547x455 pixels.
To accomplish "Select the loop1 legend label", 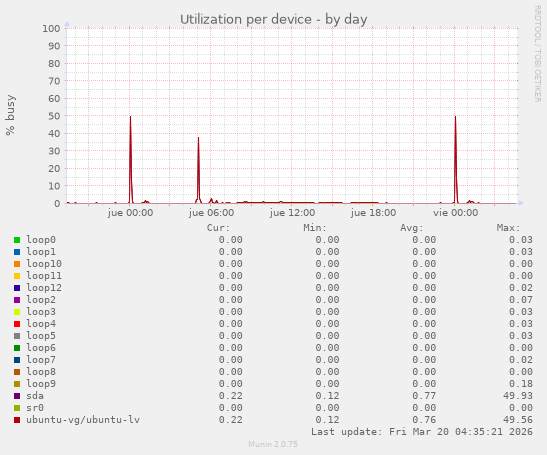I will pyautogui.click(x=41, y=252).
